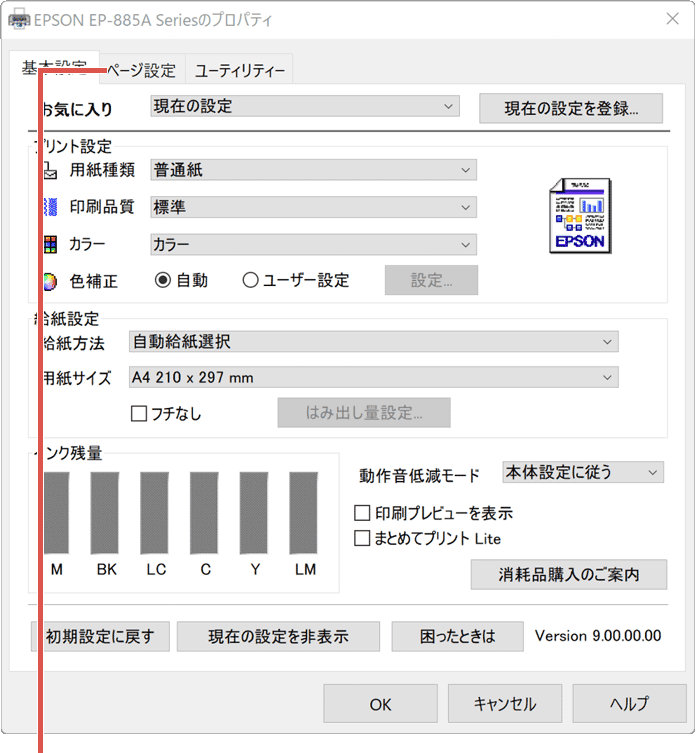Click the ヘルプ button
The height and width of the screenshot is (753, 696).
click(629, 704)
